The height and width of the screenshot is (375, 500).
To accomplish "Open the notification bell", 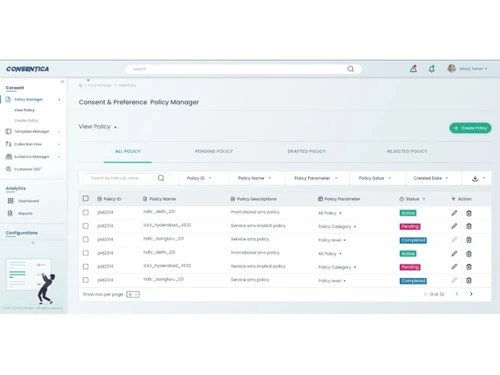I will point(432,69).
